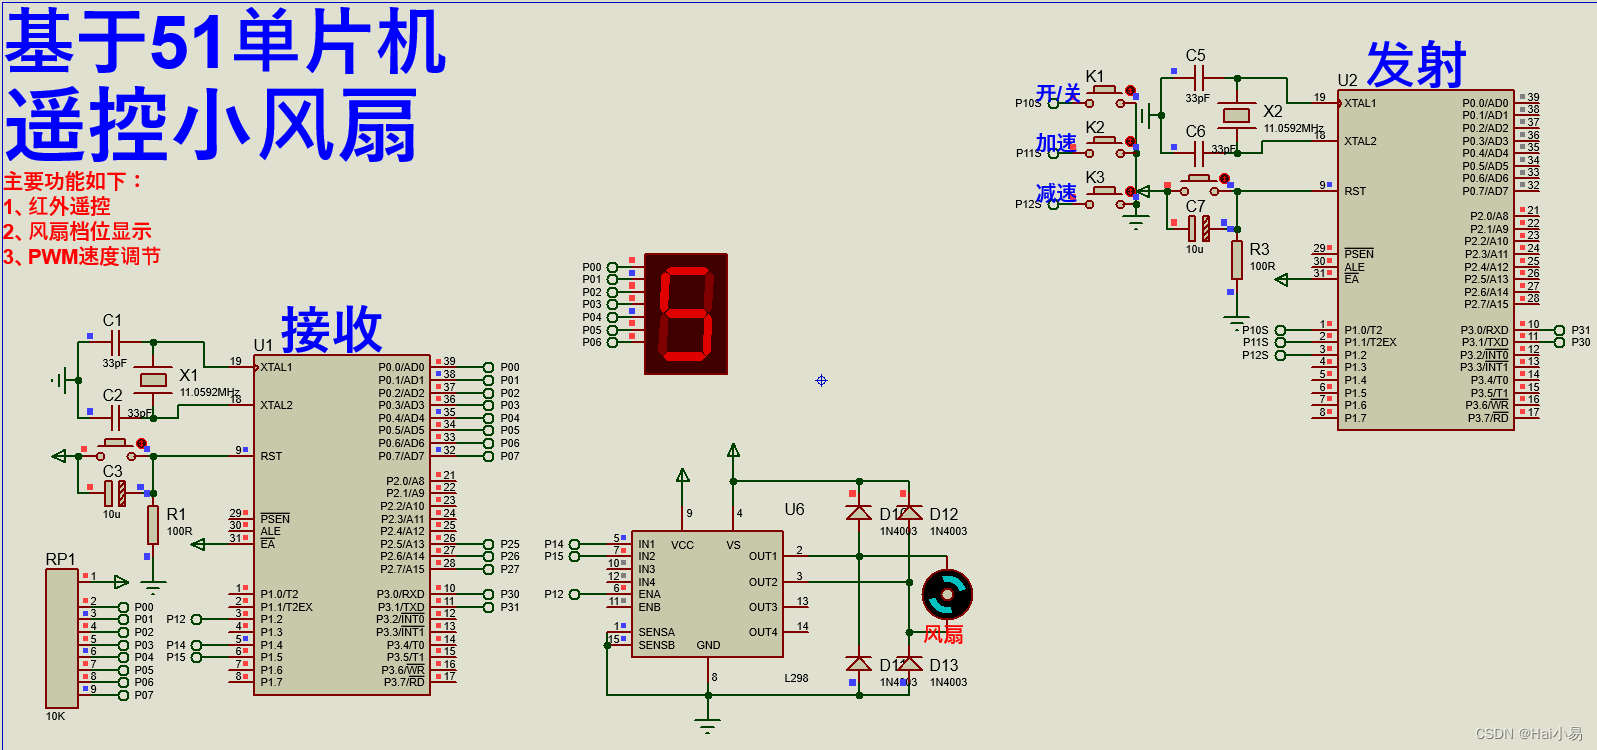Click the '开/关' label near K1
Viewport: 1597px width, 750px height.
[x=1058, y=93]
